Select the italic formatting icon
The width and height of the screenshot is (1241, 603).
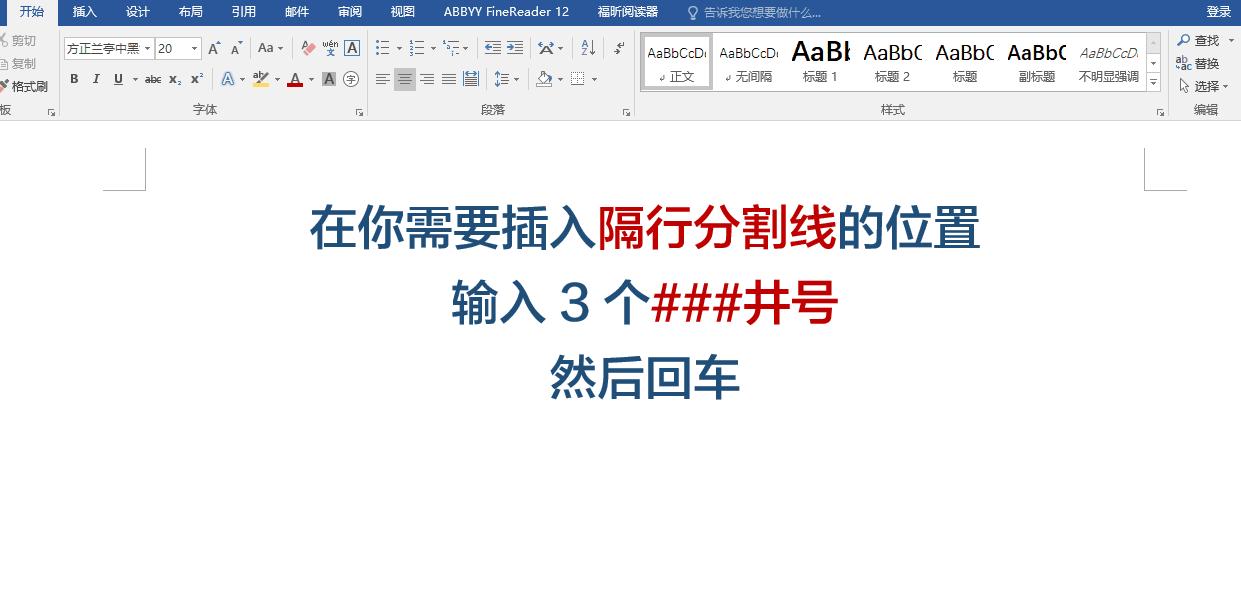point(96,78)
